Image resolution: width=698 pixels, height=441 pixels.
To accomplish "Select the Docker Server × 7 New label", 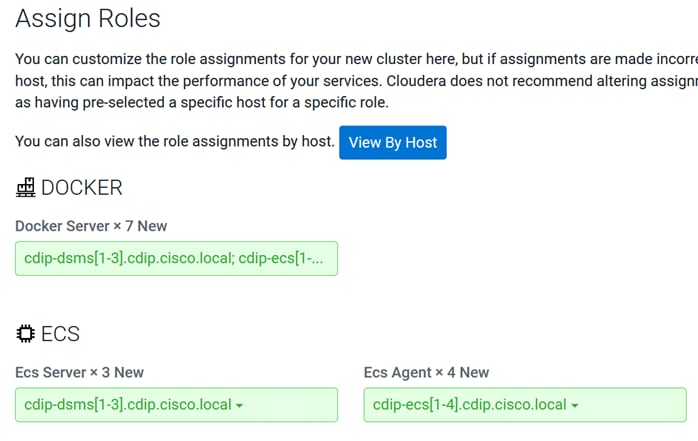I will pos(91,226).
